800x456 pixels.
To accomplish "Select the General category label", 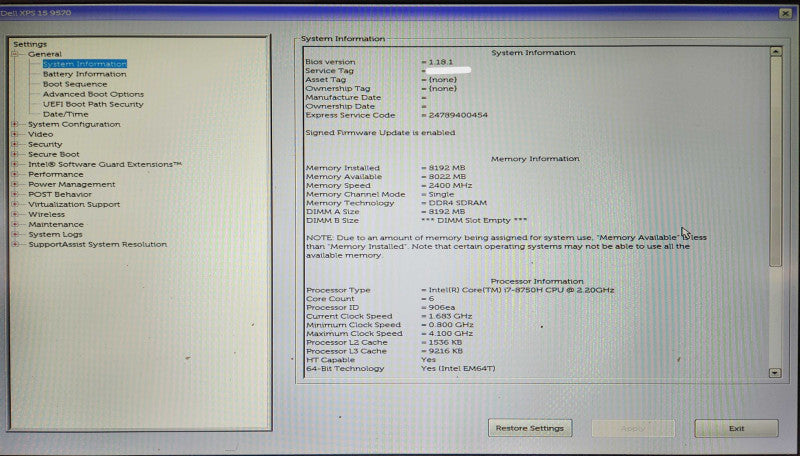I will coord(45,54).
